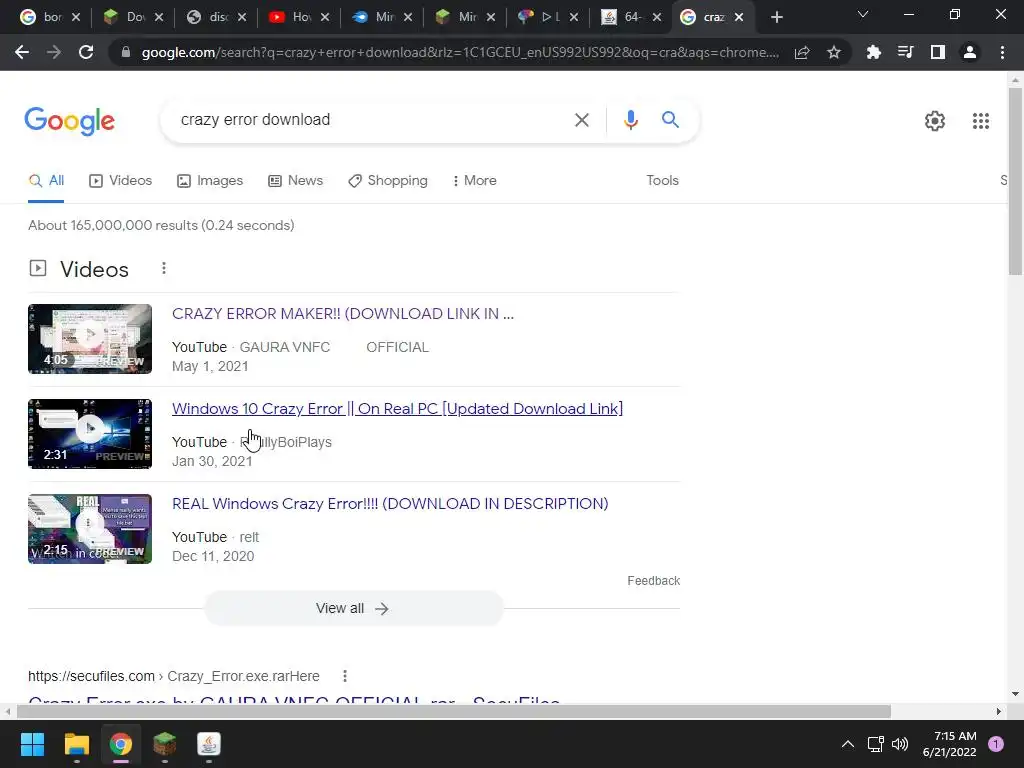Click the 4:05 video thumbnail
This screenshot has height=768, width=1024.
click(90, 339)
